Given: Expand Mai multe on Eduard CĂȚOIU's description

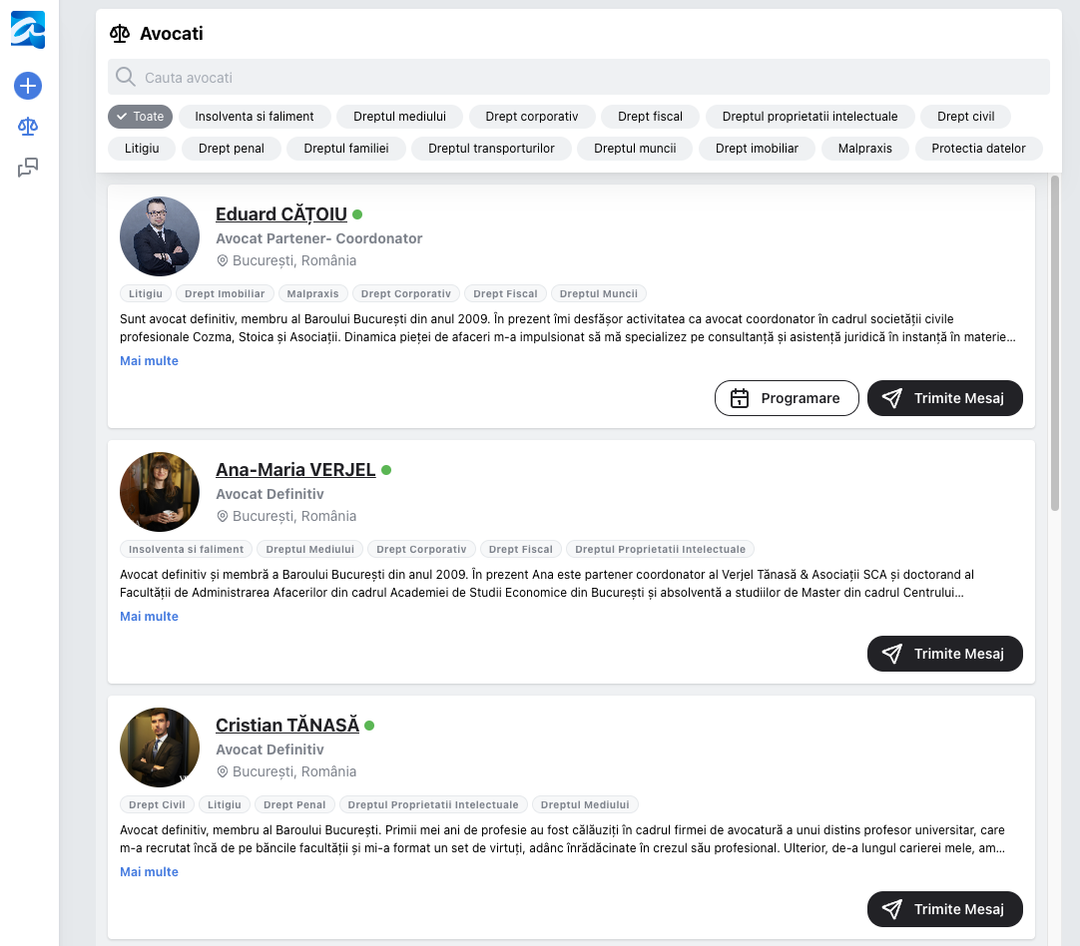Looking at the screenshot, I should coord(149,361).
